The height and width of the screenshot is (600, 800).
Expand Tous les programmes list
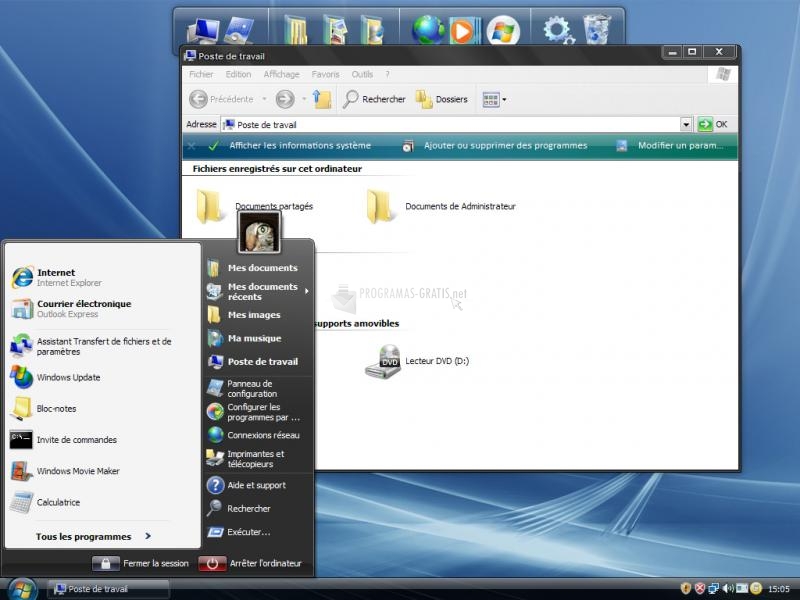93,536
